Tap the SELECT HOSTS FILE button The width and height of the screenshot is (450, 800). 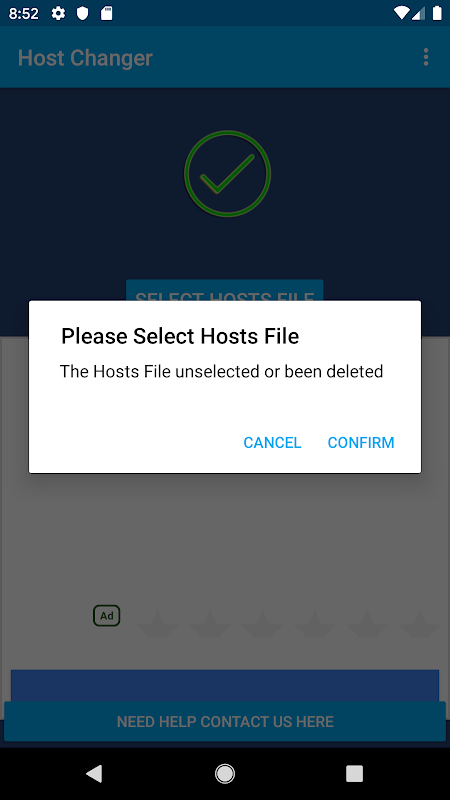pyautogui.click(x=224, y=291)
